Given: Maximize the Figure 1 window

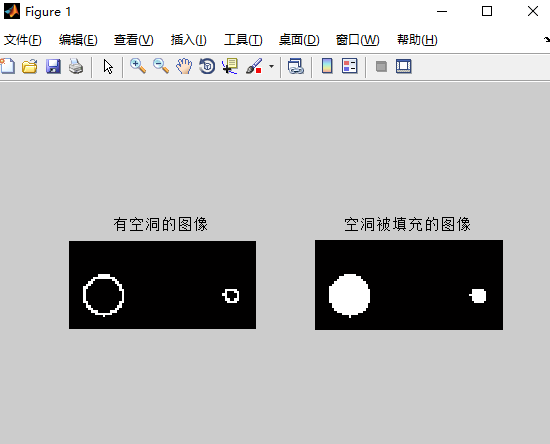Looking at the screenshot, I should coord(487,11).
